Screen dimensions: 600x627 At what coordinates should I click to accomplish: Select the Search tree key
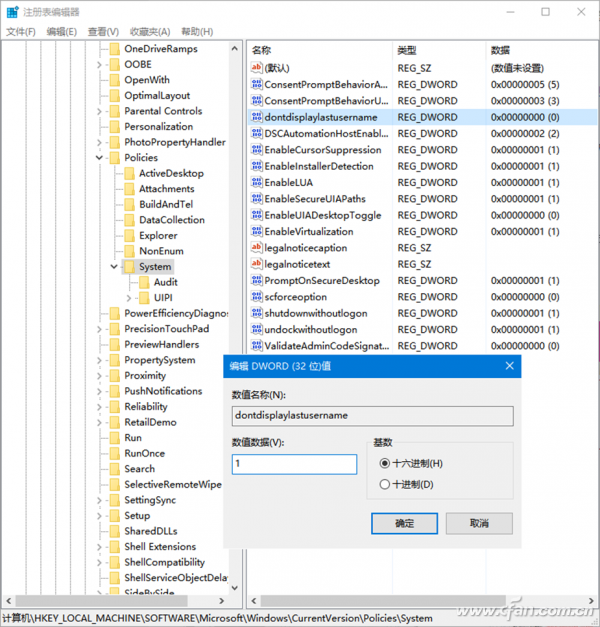pyautogui.click(x=139, y=469)
